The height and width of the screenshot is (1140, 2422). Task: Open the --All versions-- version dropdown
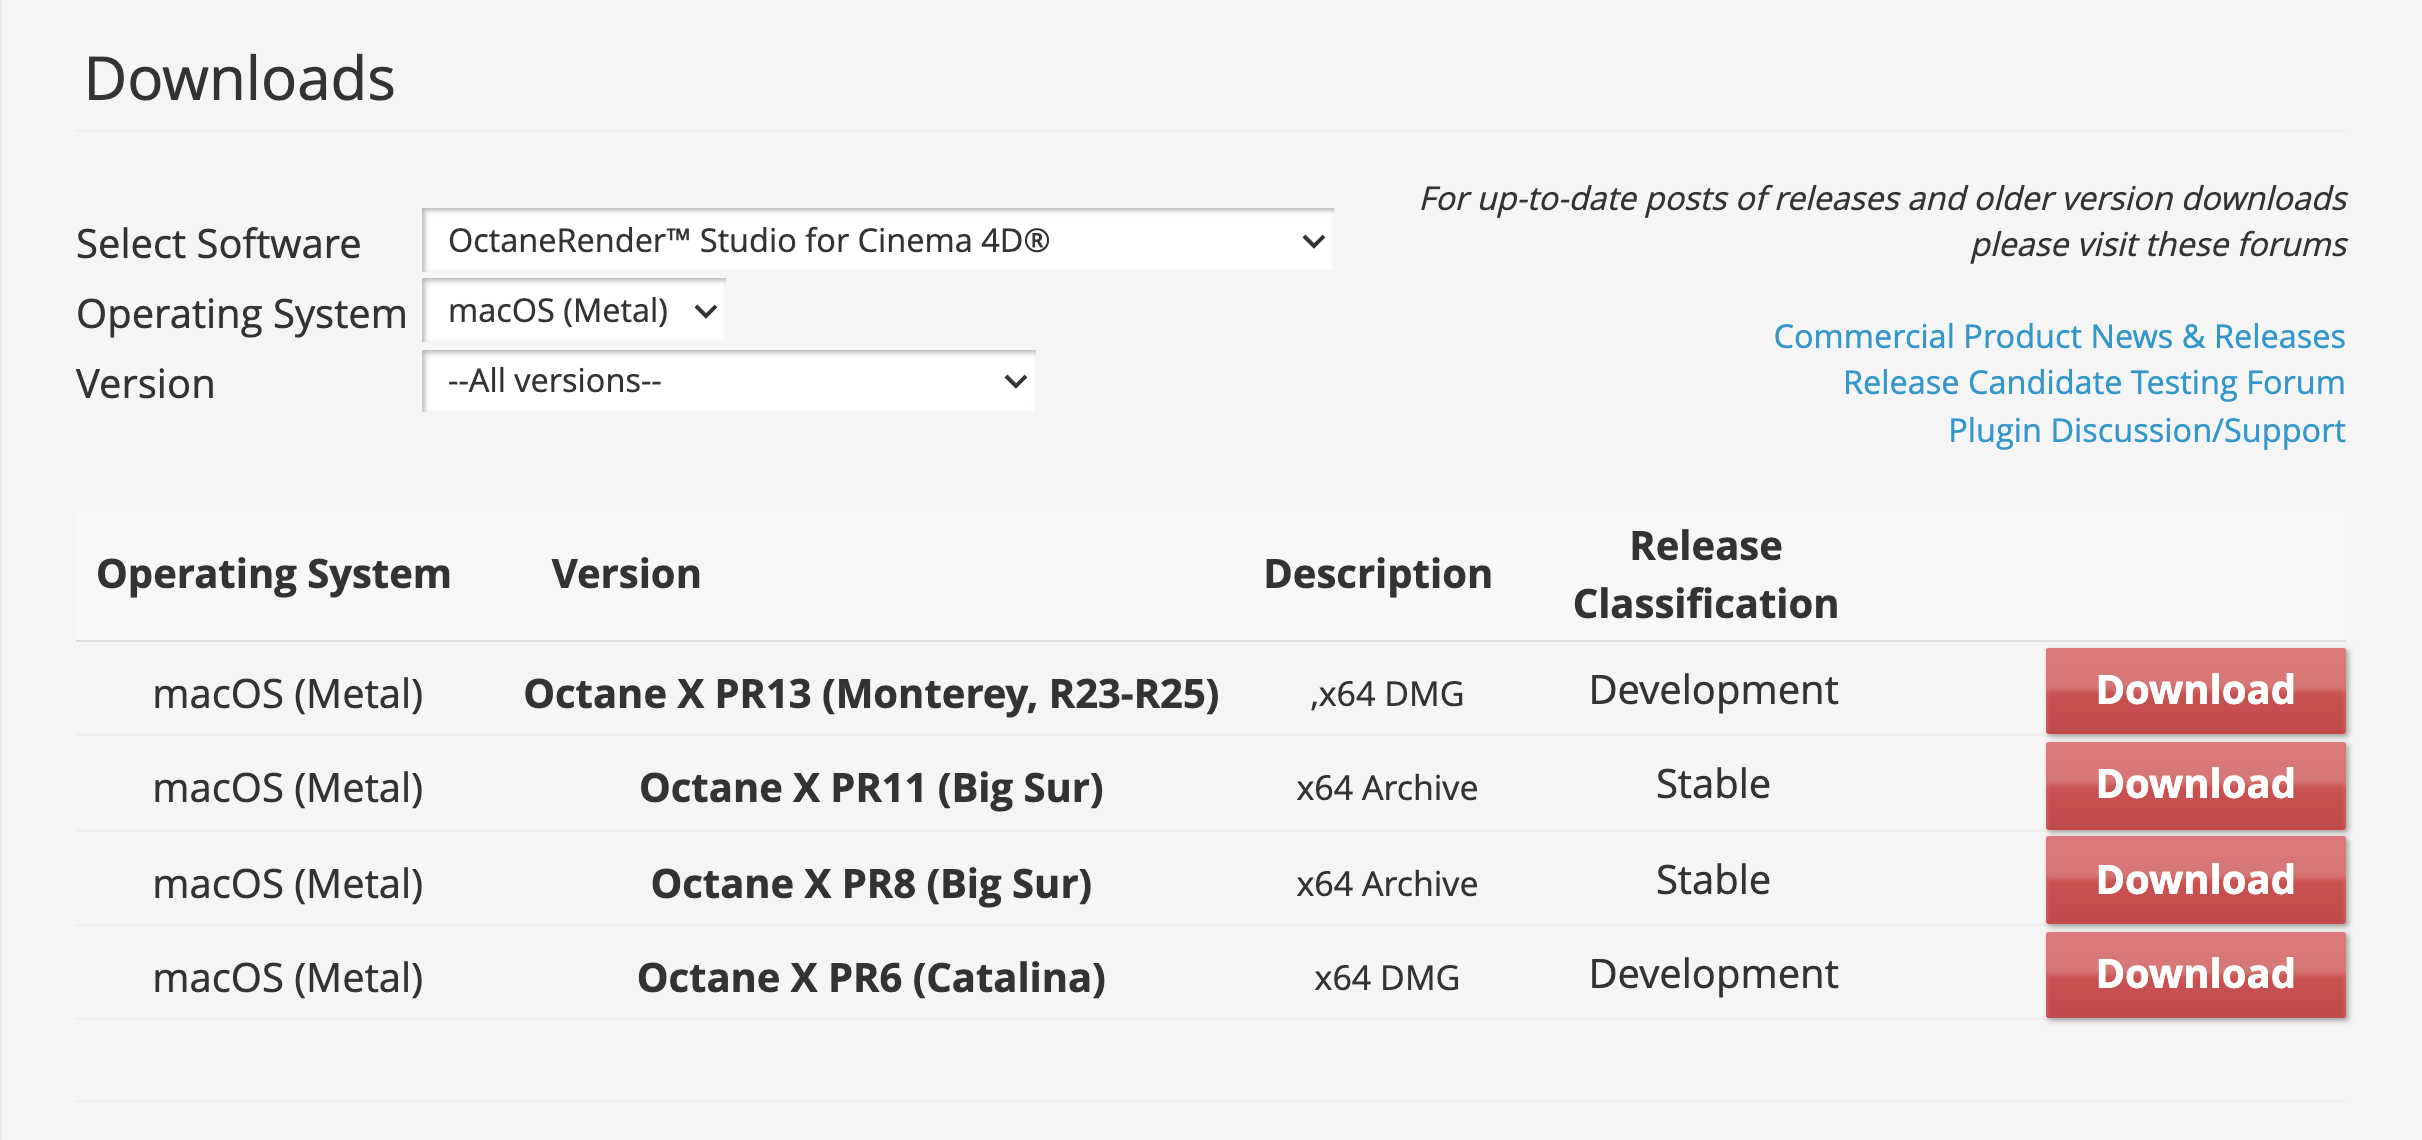pos(729,381)
